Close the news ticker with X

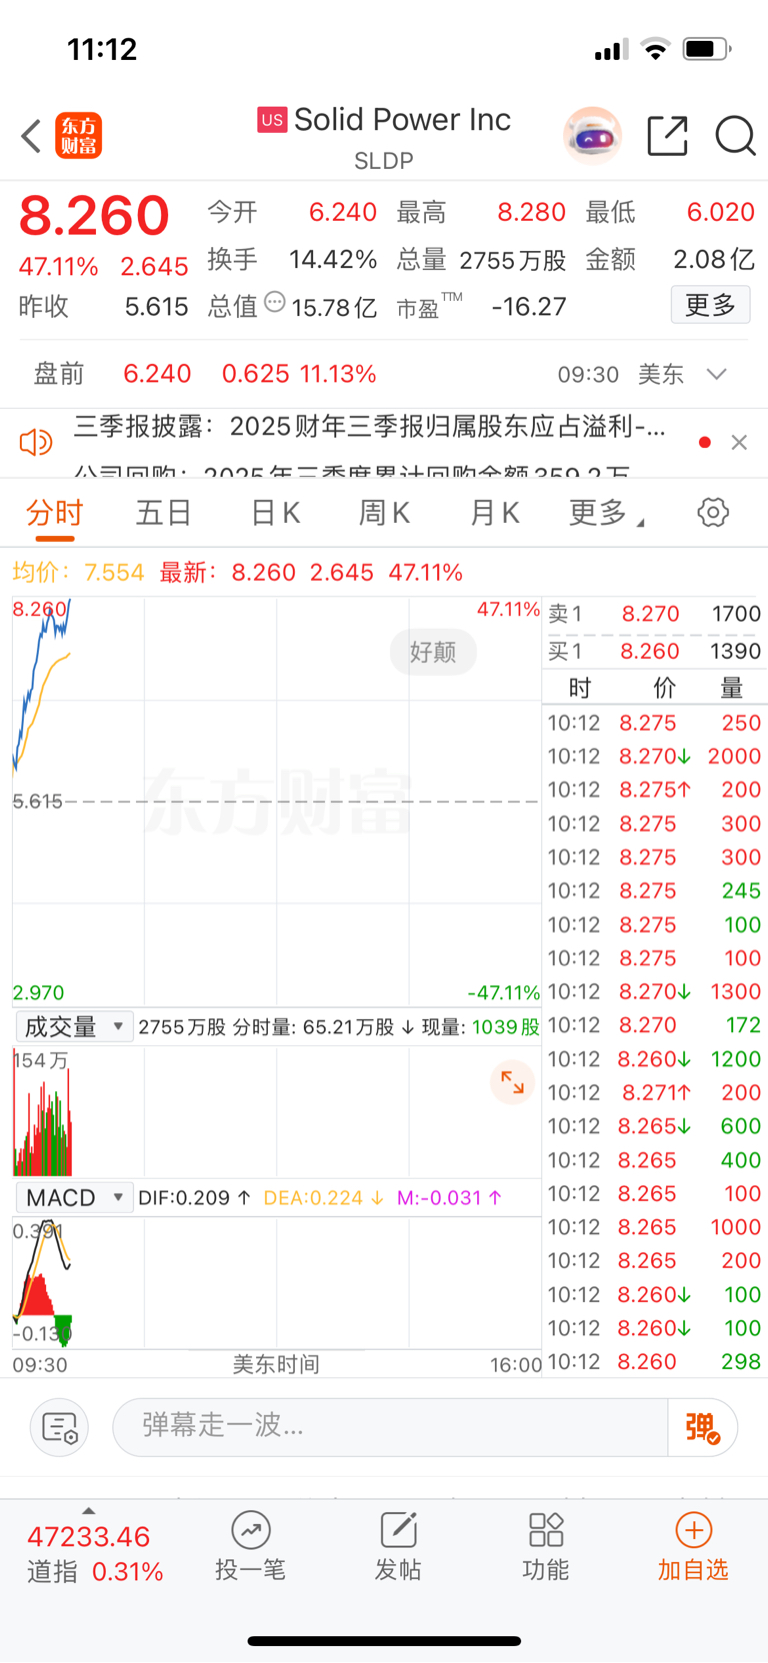point(739,442)
